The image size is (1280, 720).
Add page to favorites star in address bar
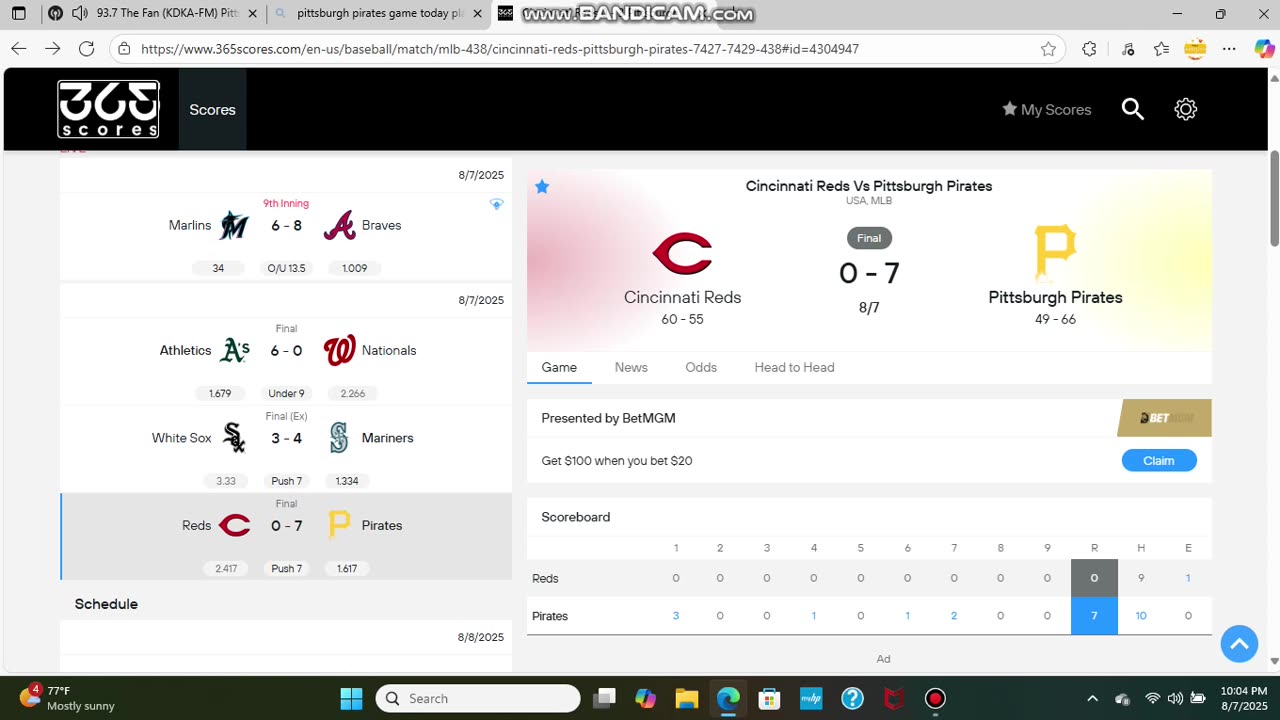1048,49
